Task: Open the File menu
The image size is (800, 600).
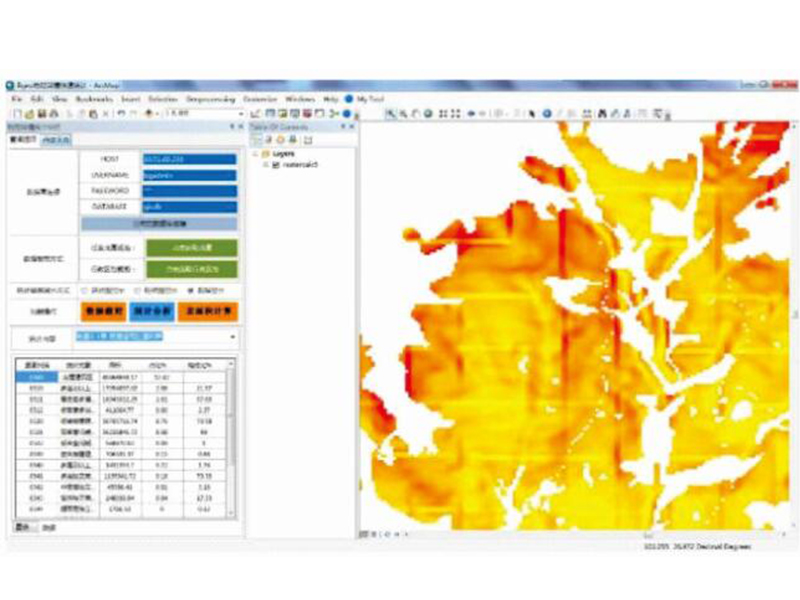Action: (x=17, y=99)
